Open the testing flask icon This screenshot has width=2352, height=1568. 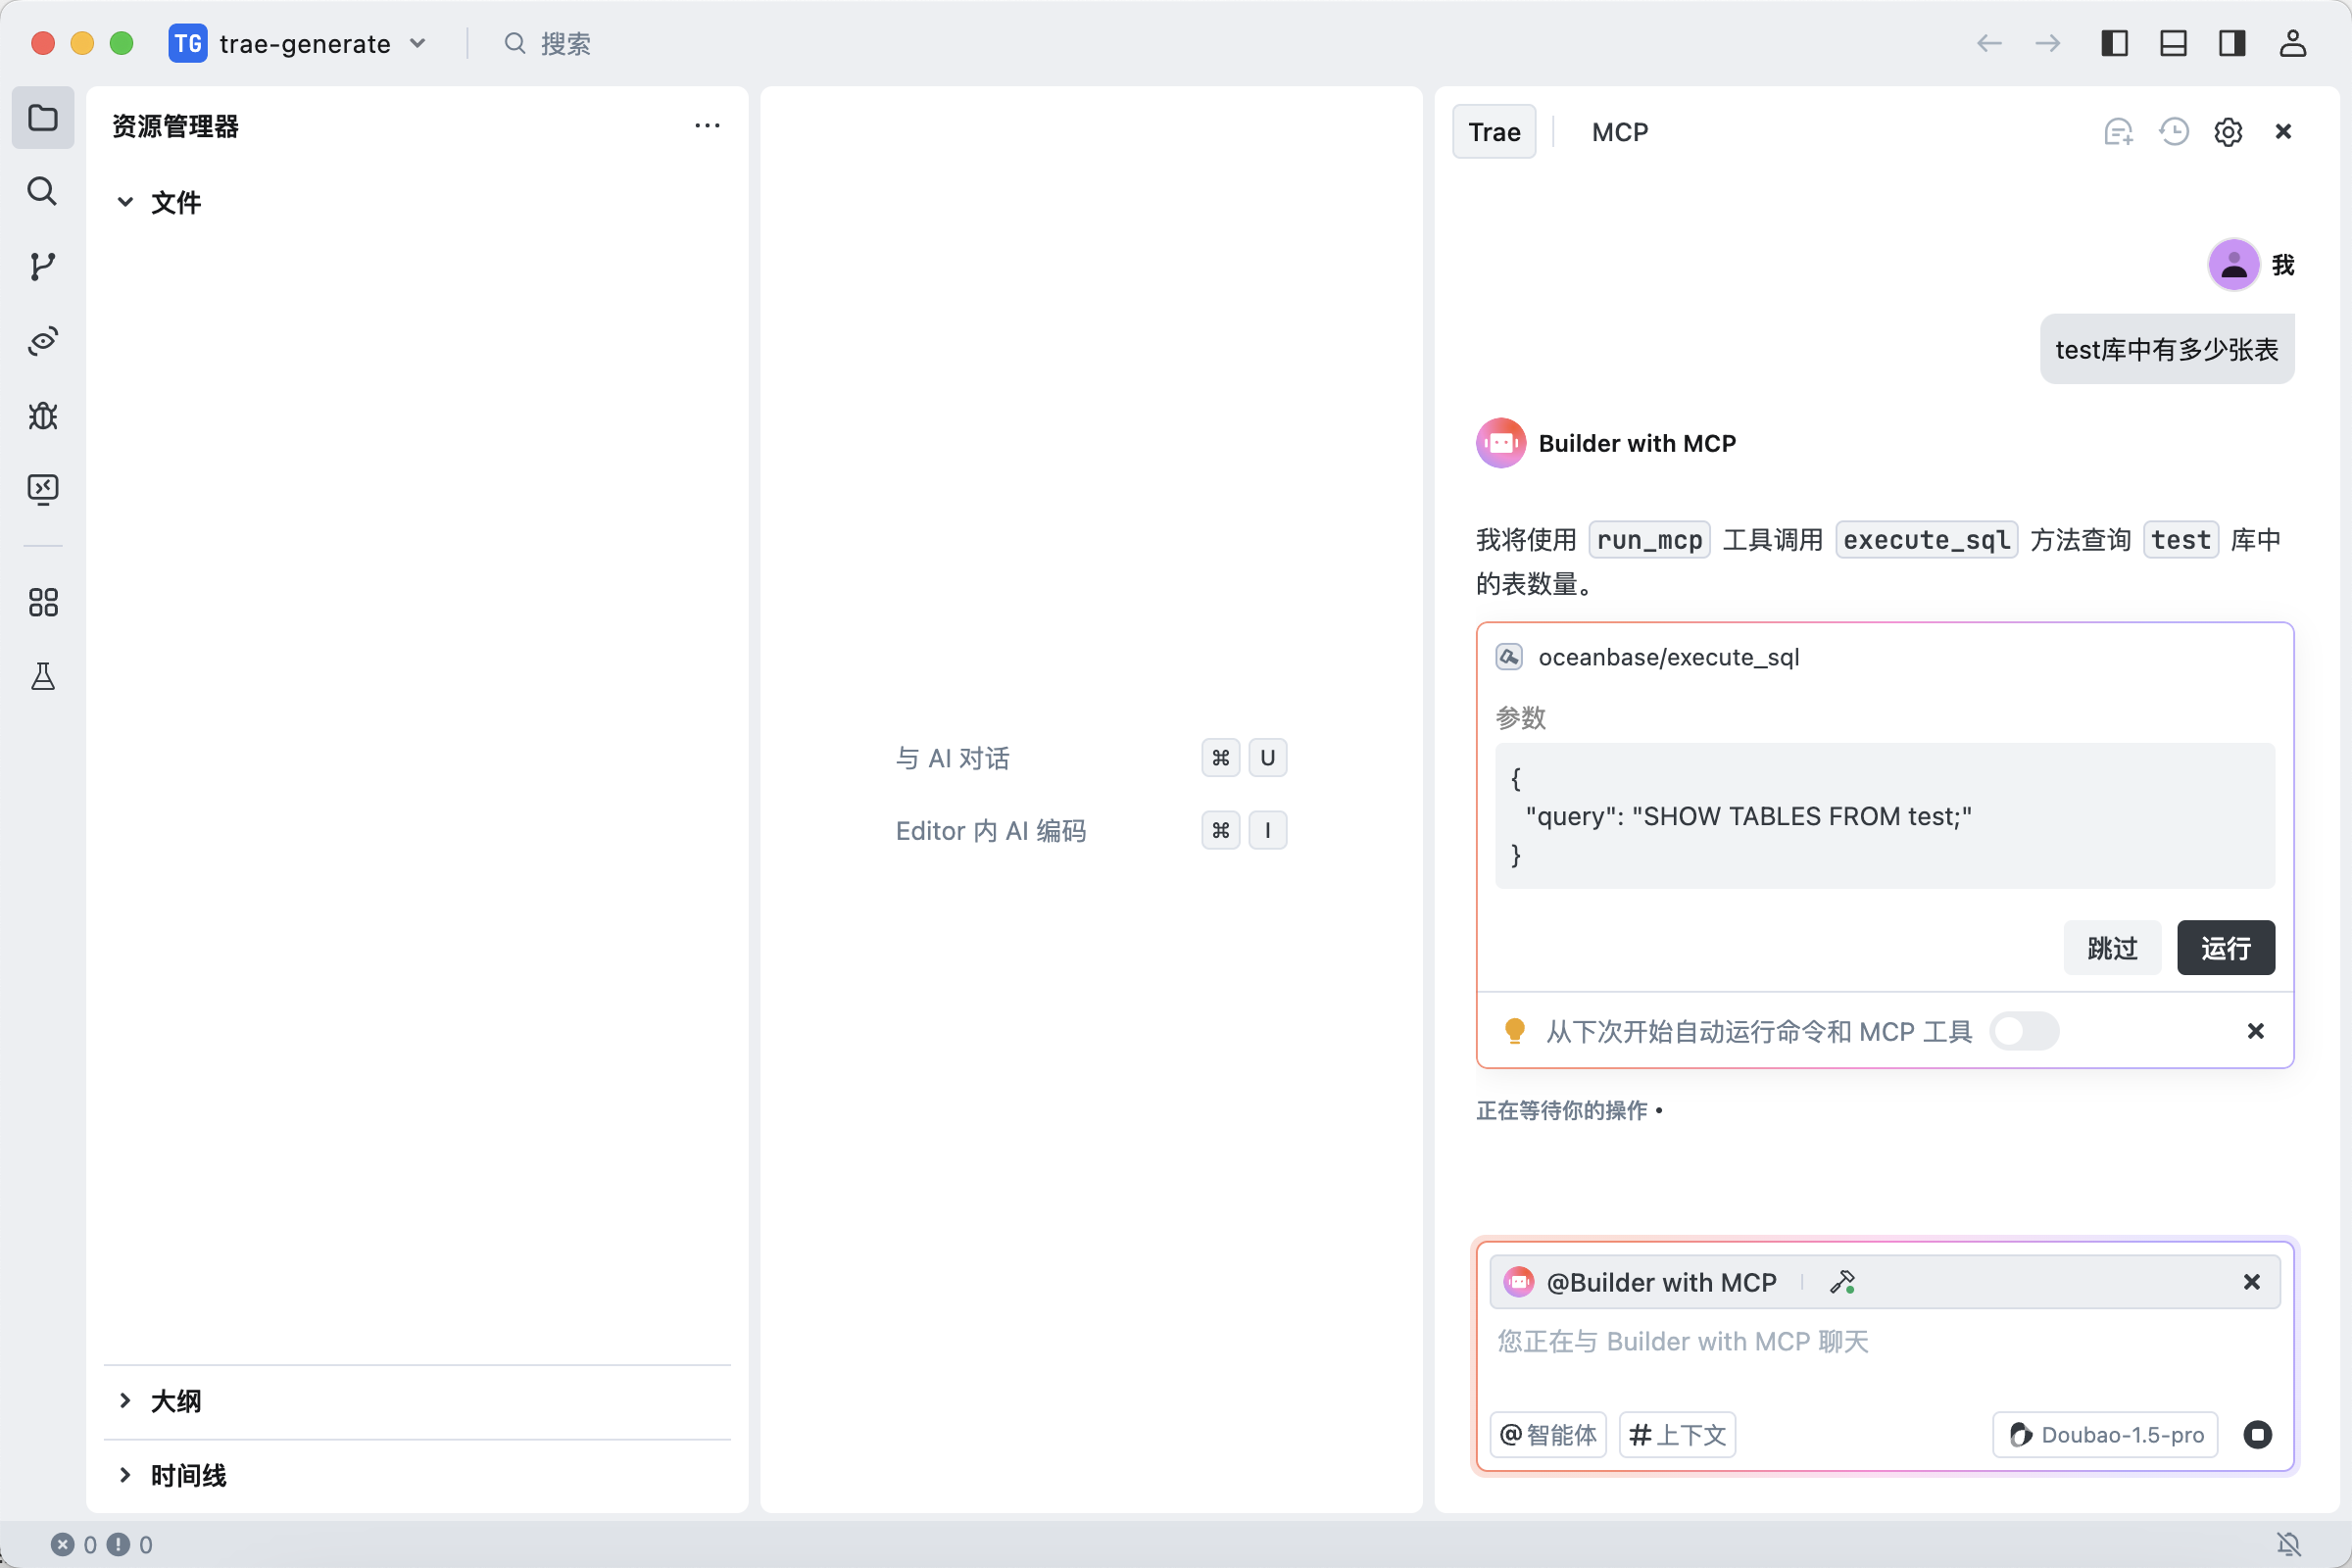tap(42, 677)
